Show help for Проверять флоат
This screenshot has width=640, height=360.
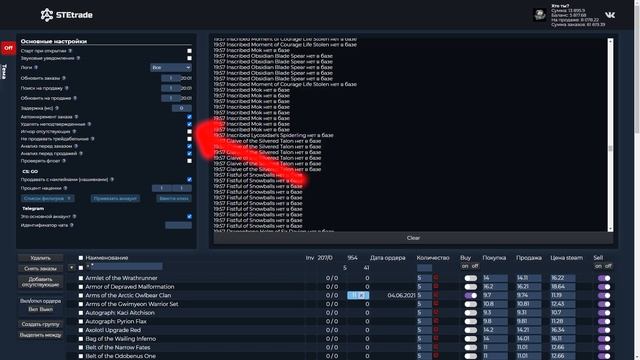(64, 161)
